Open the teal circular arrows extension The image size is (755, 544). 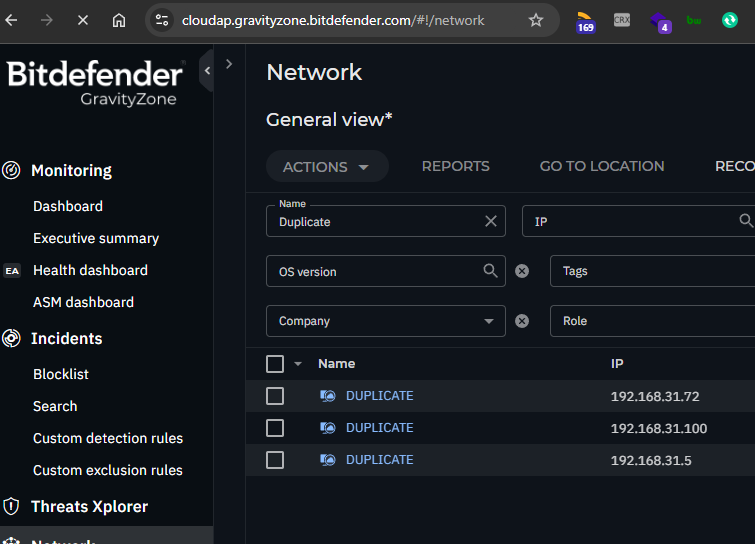point(730,20)
